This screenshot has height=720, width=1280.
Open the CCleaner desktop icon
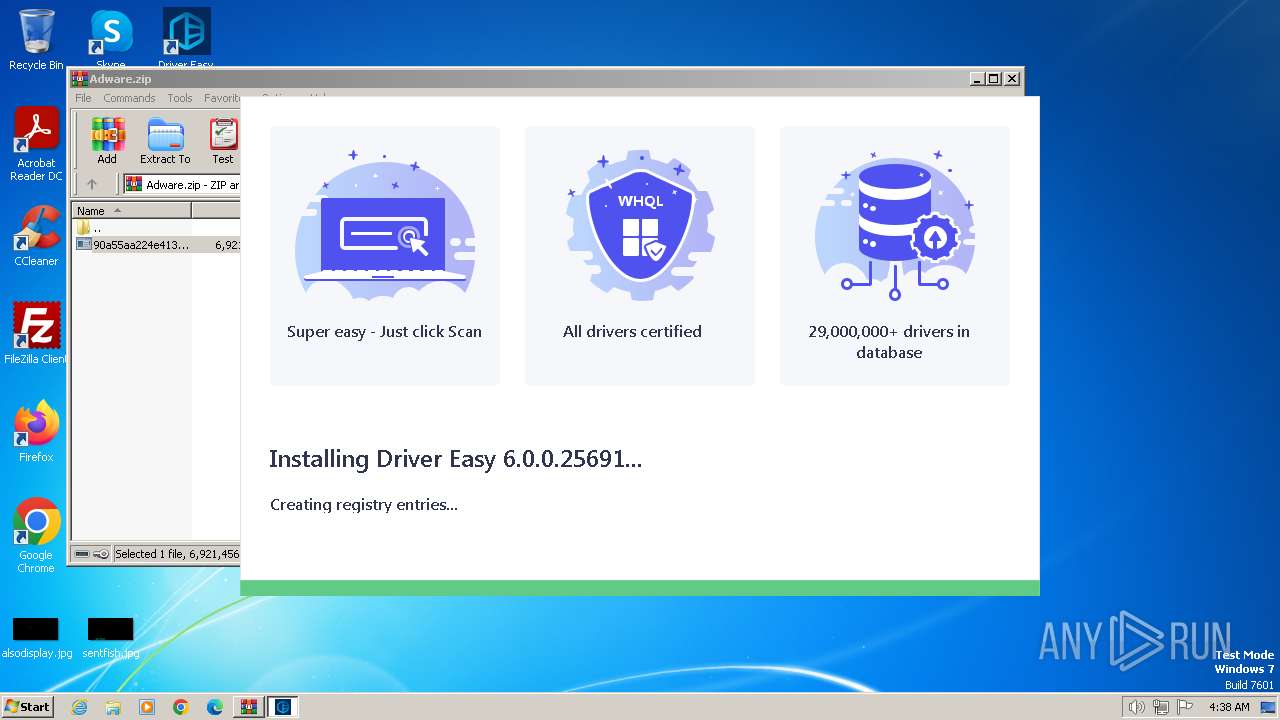pyautogui.click(x=36, y=236)
